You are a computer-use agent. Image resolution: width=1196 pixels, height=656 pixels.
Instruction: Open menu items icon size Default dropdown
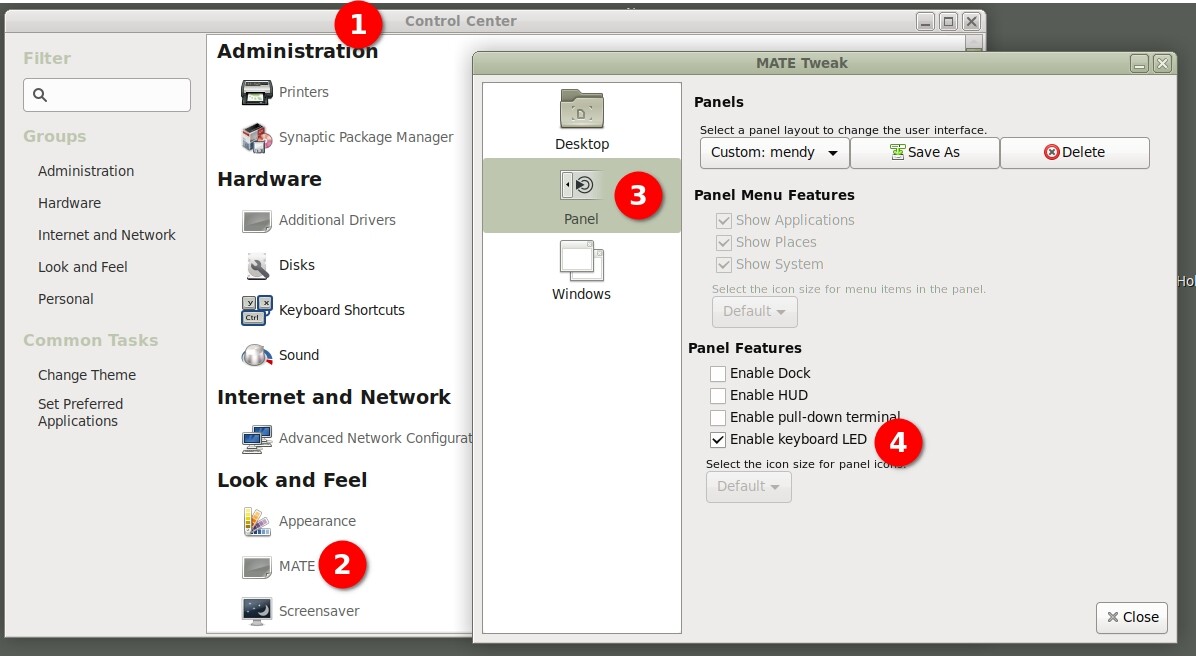[x=754, y=312]
